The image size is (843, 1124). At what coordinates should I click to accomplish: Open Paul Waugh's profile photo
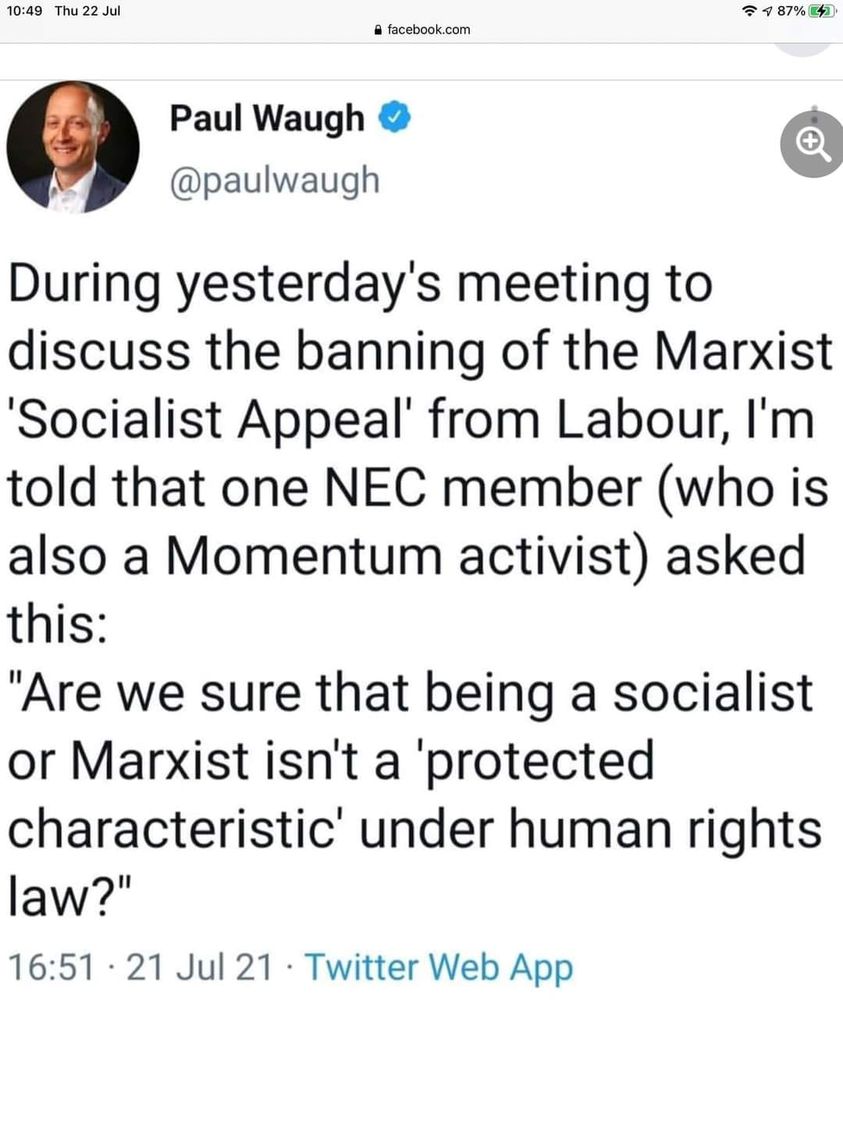click(73, 147)
